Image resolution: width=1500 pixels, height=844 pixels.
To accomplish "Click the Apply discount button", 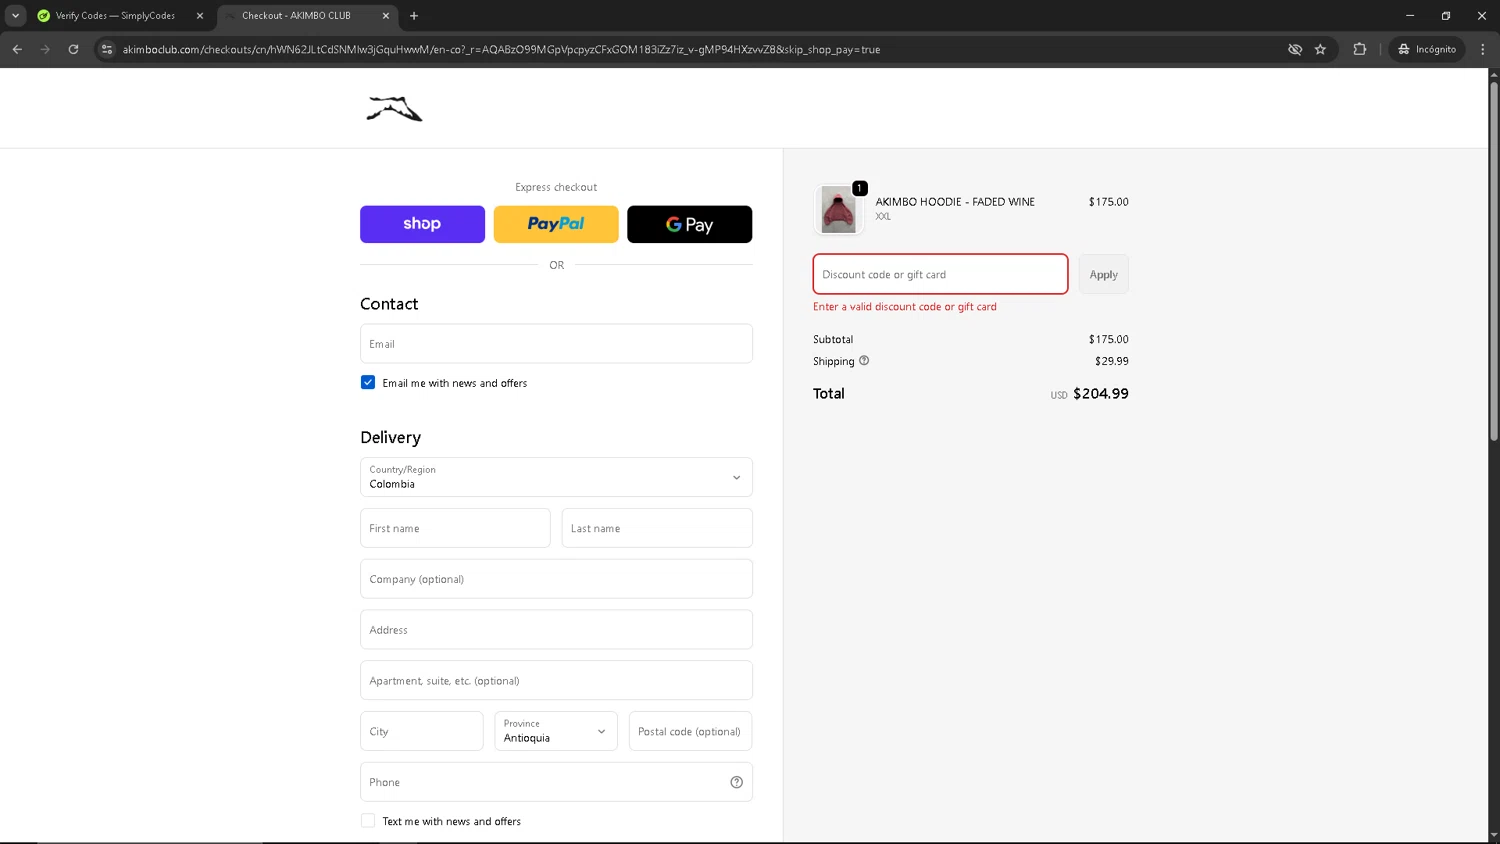I will pyautogui.click(x=1103, y=274).
